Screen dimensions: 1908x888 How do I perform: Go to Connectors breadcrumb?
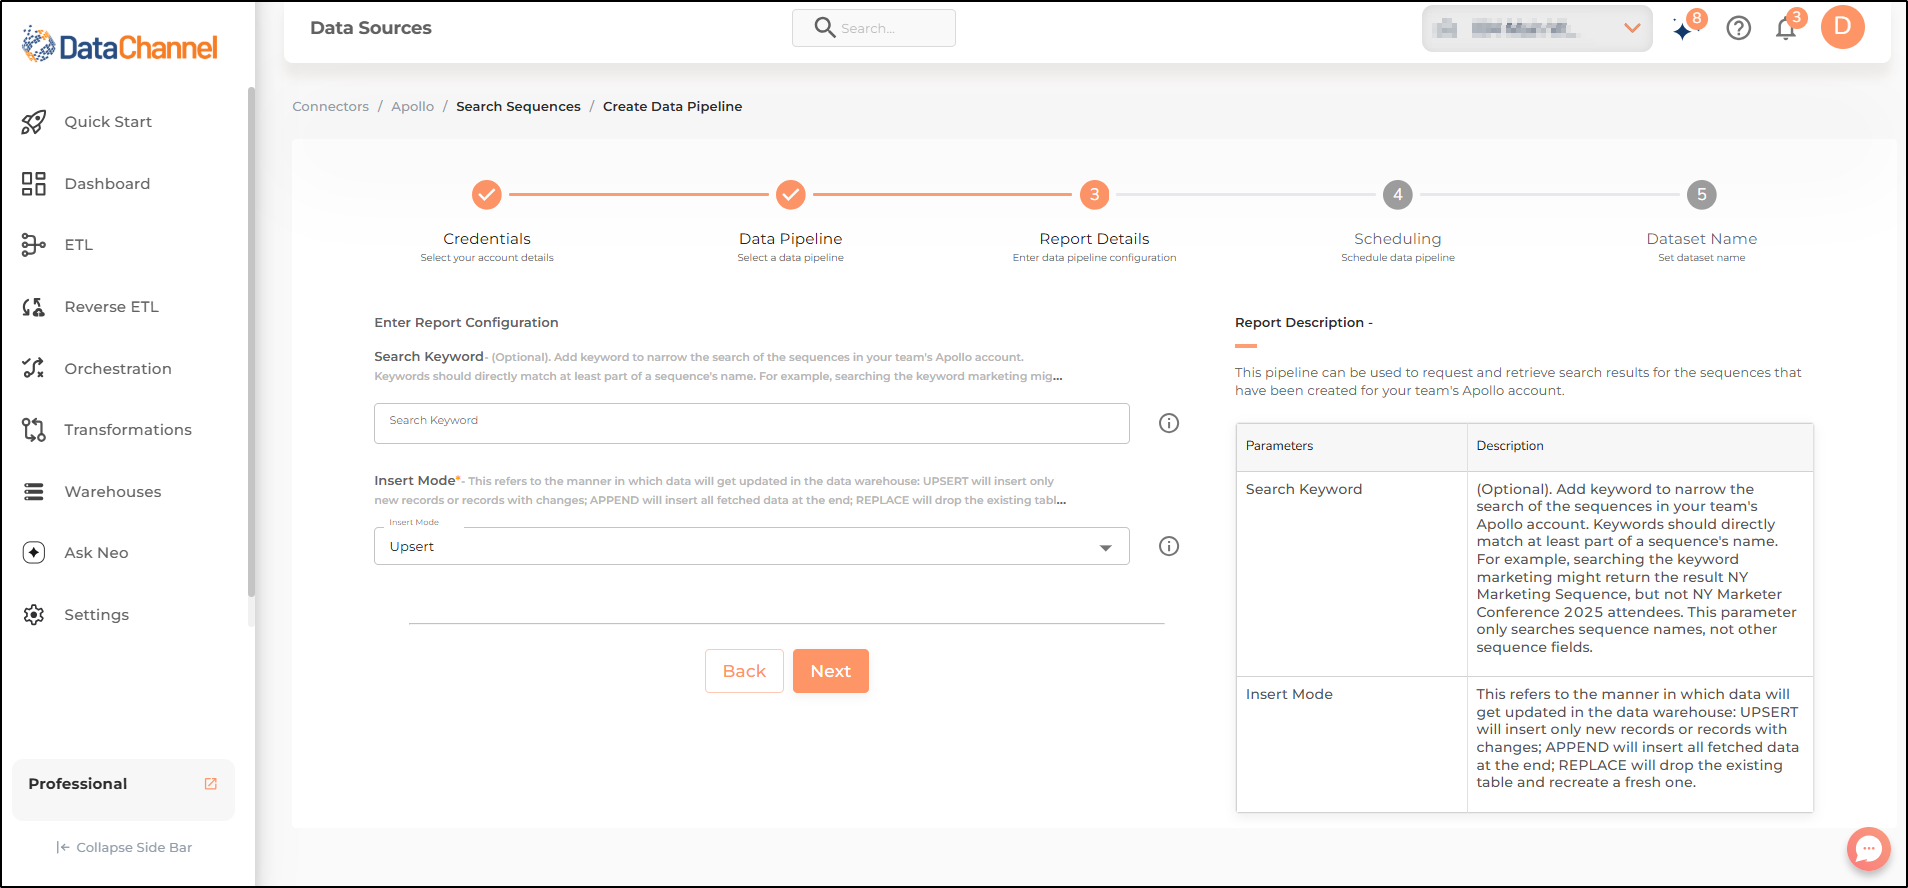[330, 107]
